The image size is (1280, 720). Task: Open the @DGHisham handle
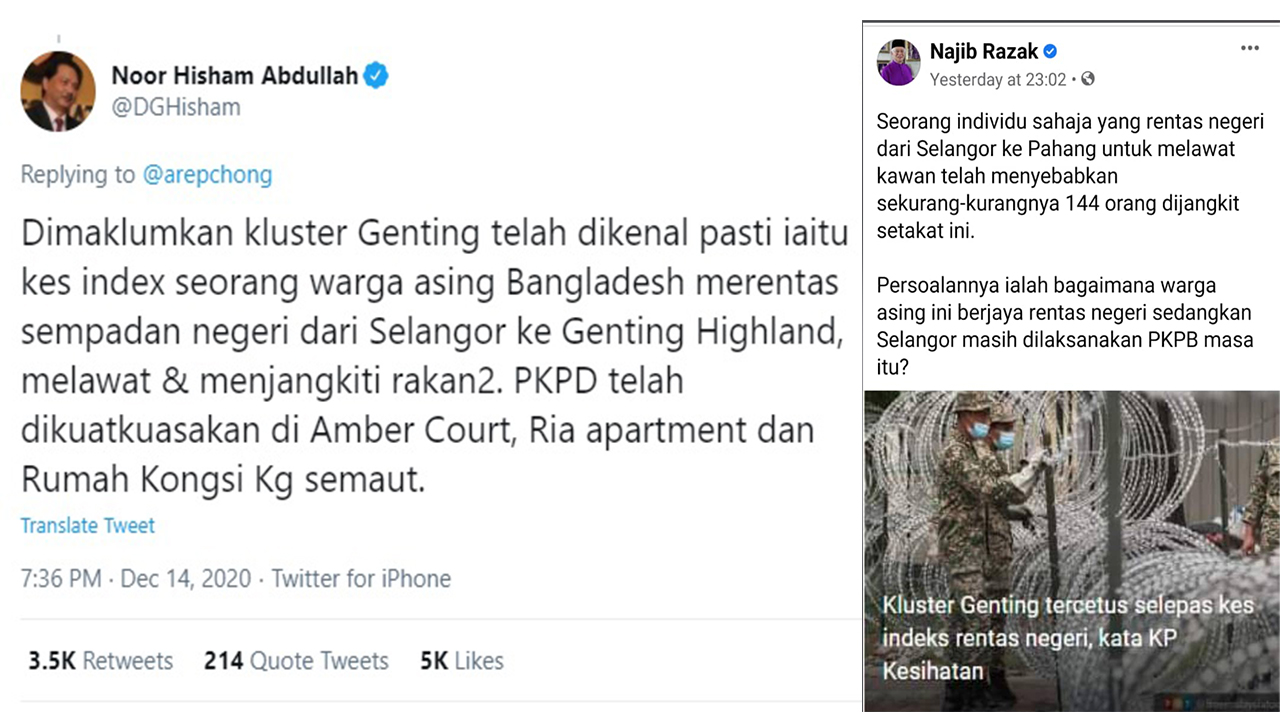point(176,107)
